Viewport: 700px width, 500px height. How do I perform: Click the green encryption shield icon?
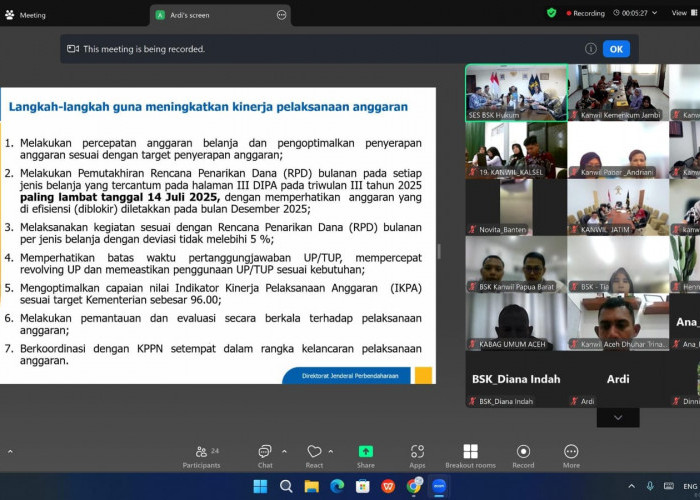click(551, 13)
